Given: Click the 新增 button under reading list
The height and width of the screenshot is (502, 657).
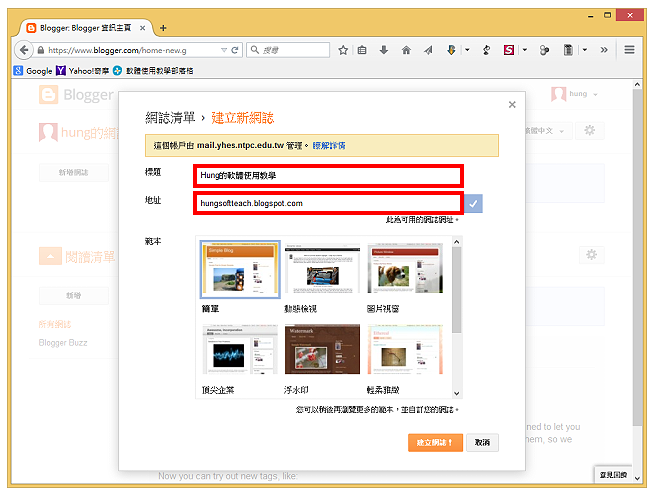Looking at the screenshot, I should click(74, 296).
